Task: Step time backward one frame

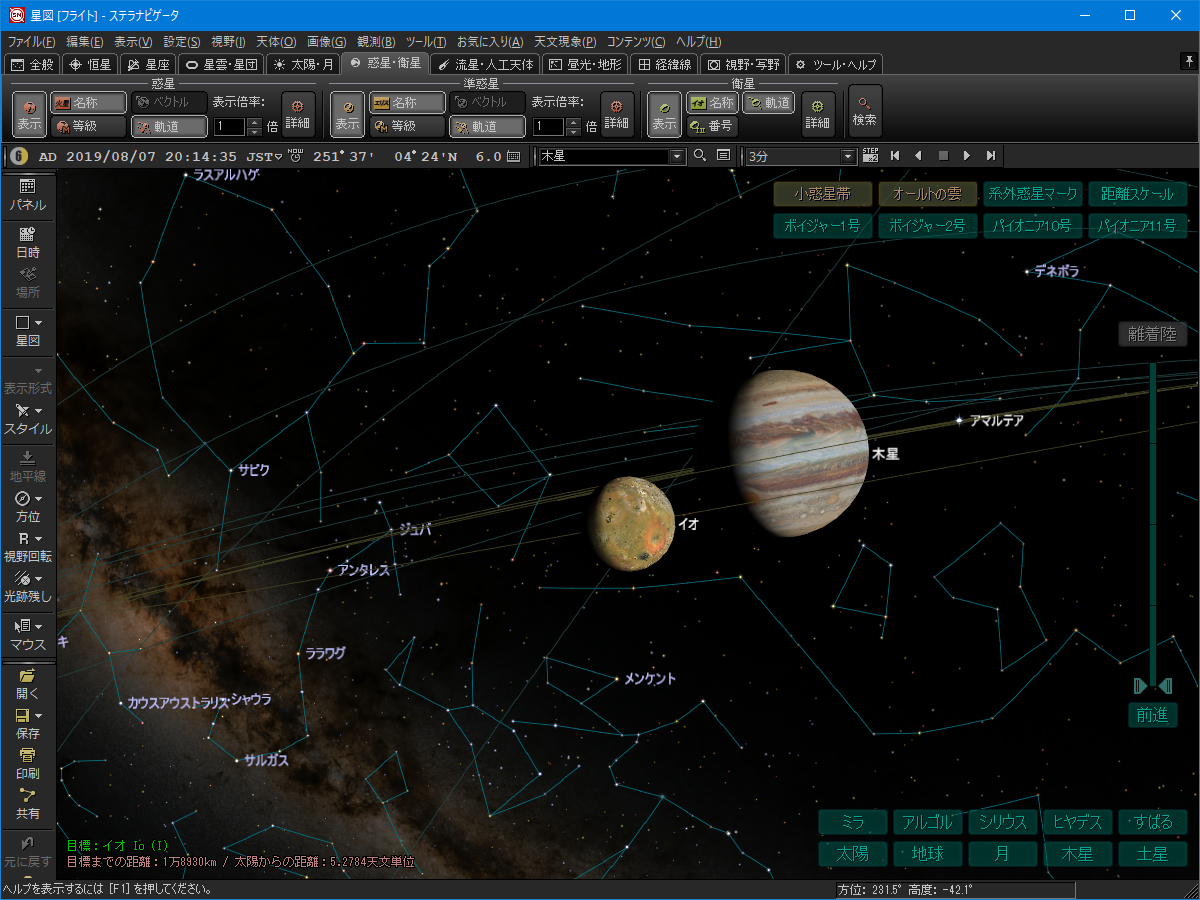Action: (918, 156)
